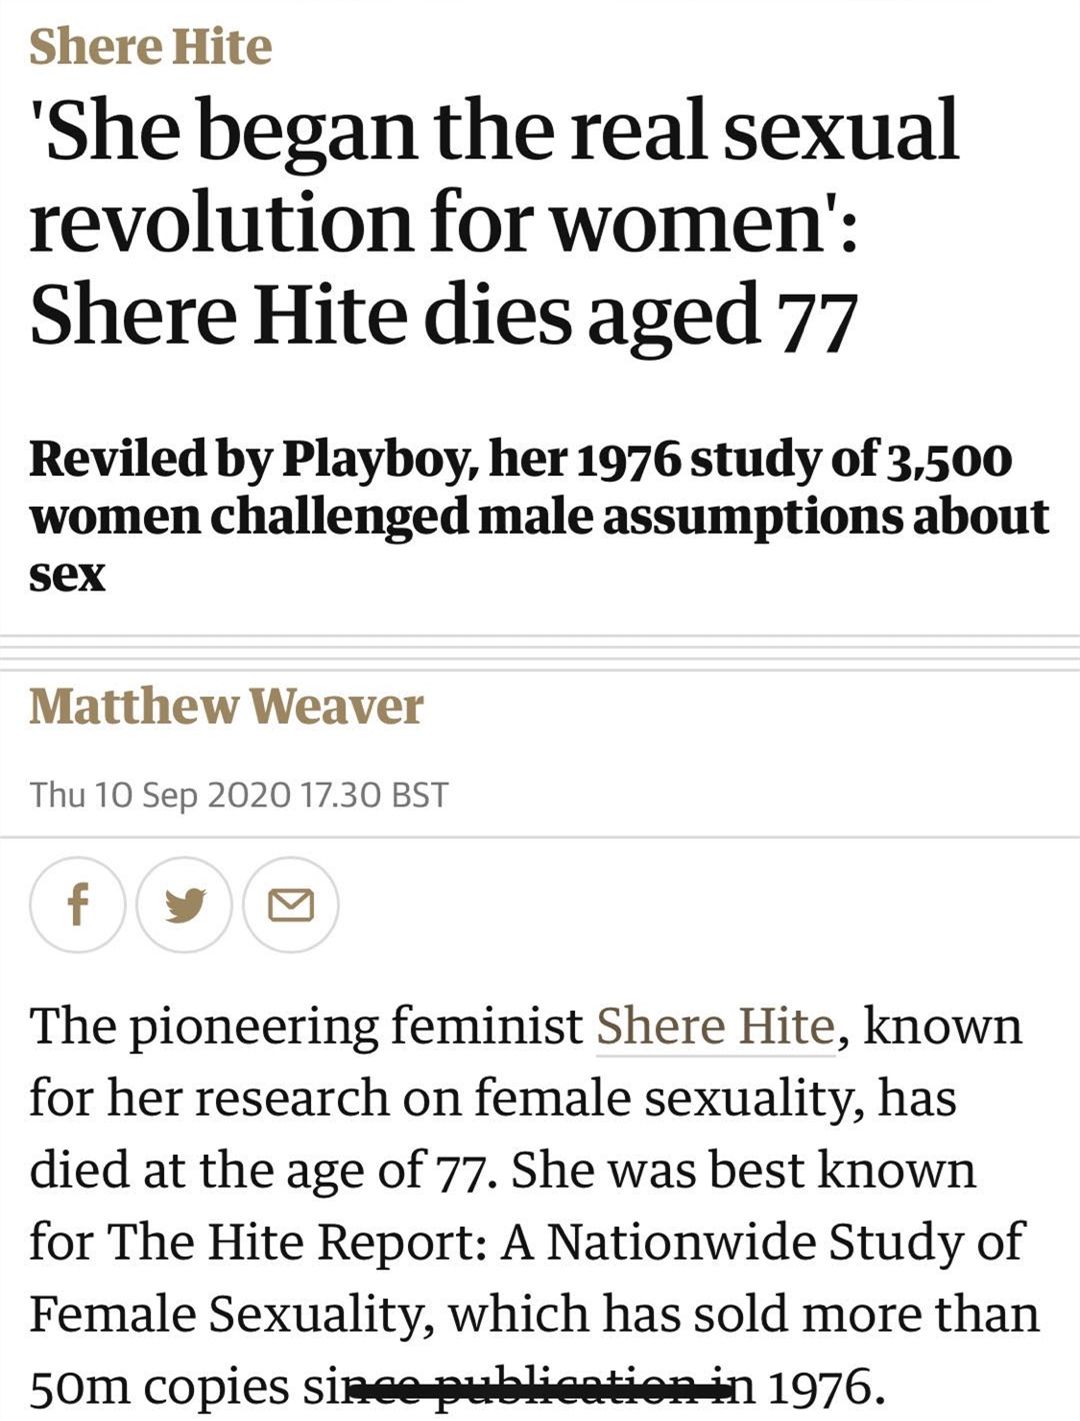
Task: Click the 'Reviled by Playboy' standfirst text
Action: (539, 517)
